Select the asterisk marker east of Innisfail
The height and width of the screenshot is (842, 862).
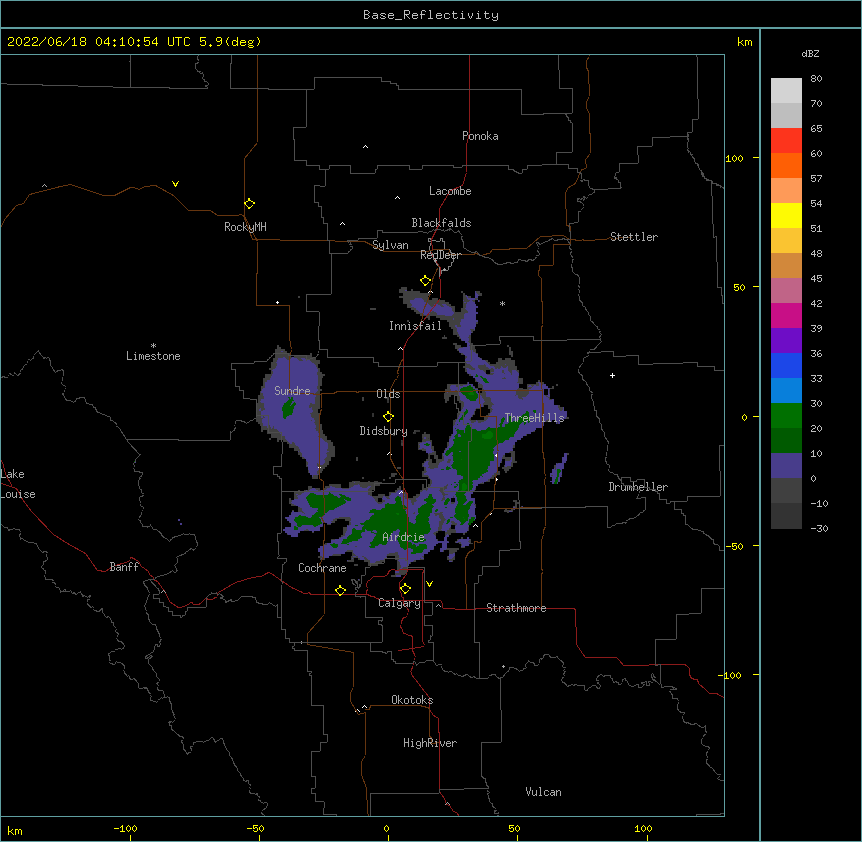(502, 303)
